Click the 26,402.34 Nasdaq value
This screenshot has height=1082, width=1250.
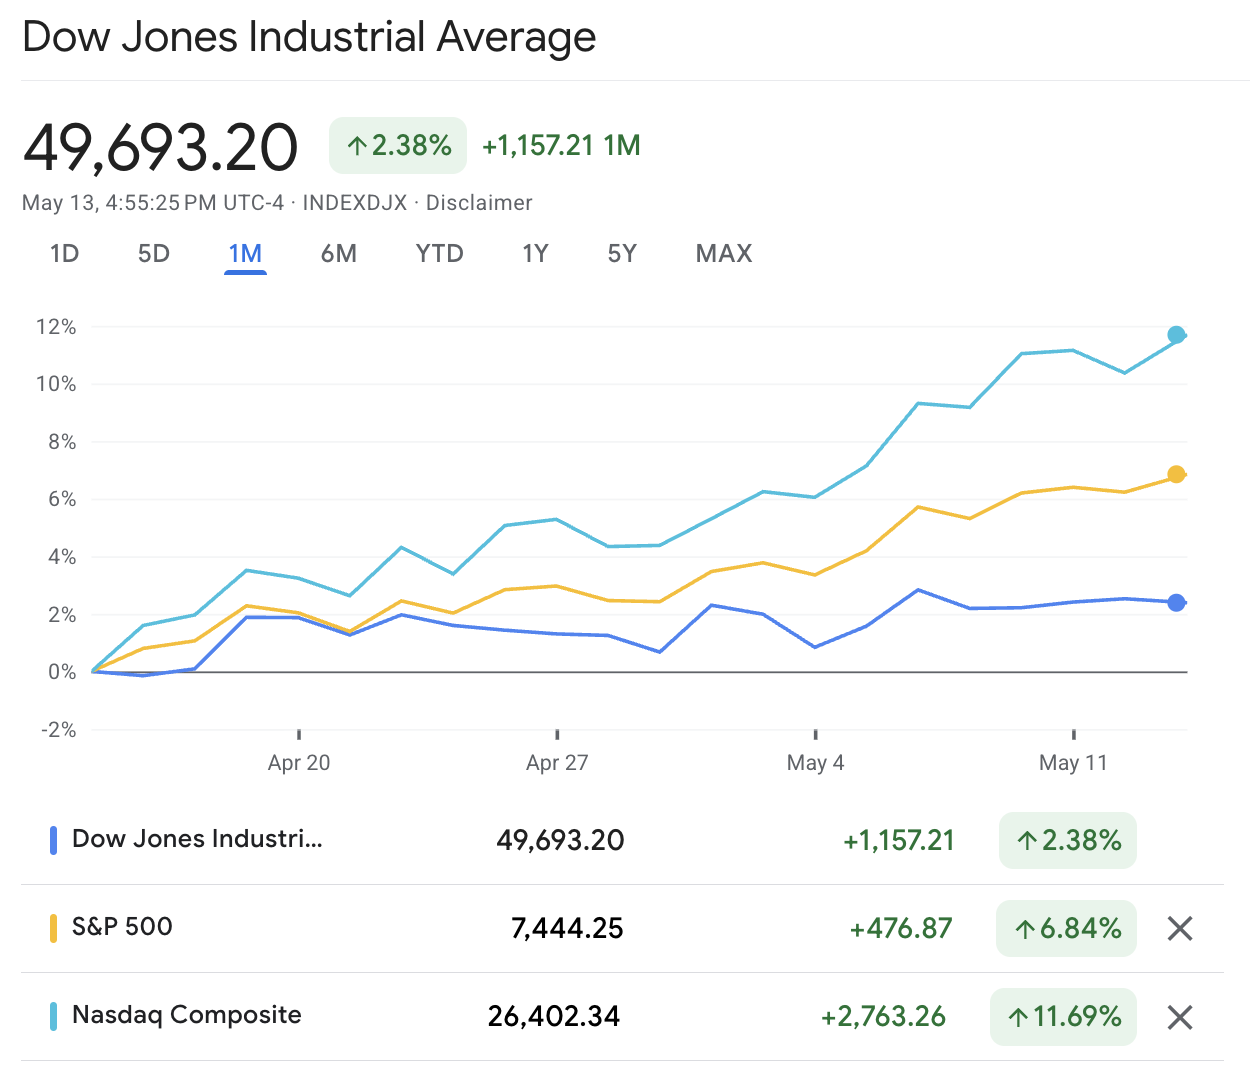click(x=554, y=1016)
